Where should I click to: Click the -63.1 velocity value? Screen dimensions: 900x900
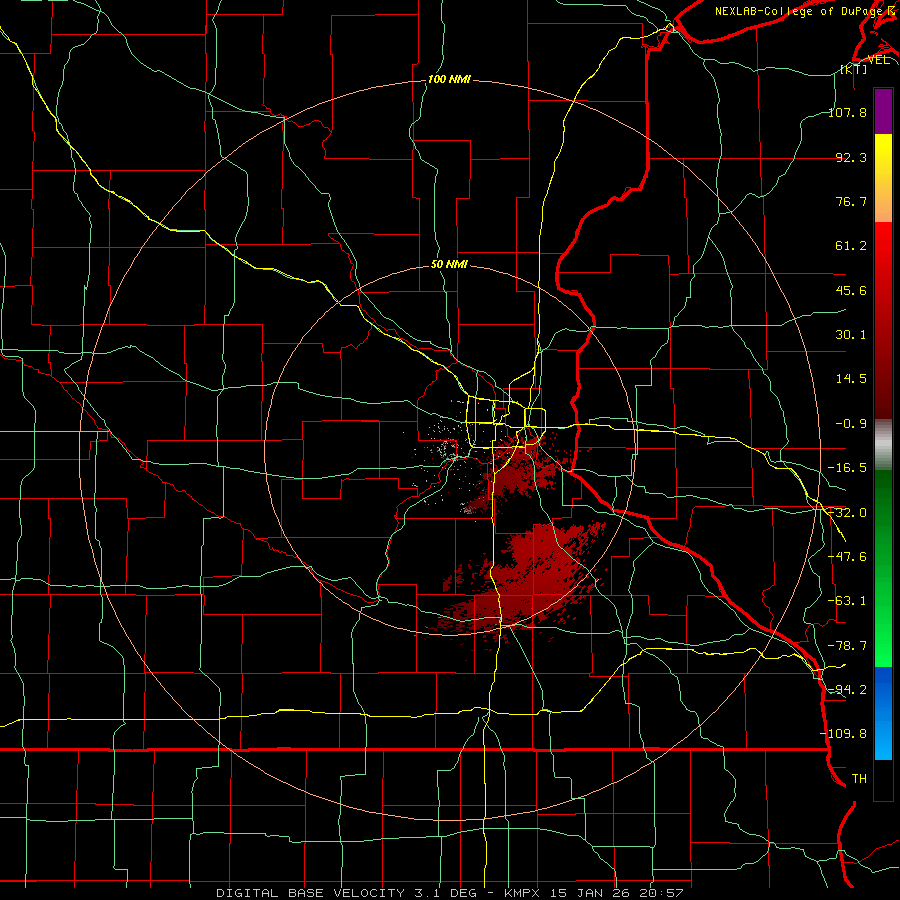tap(848, 601)
